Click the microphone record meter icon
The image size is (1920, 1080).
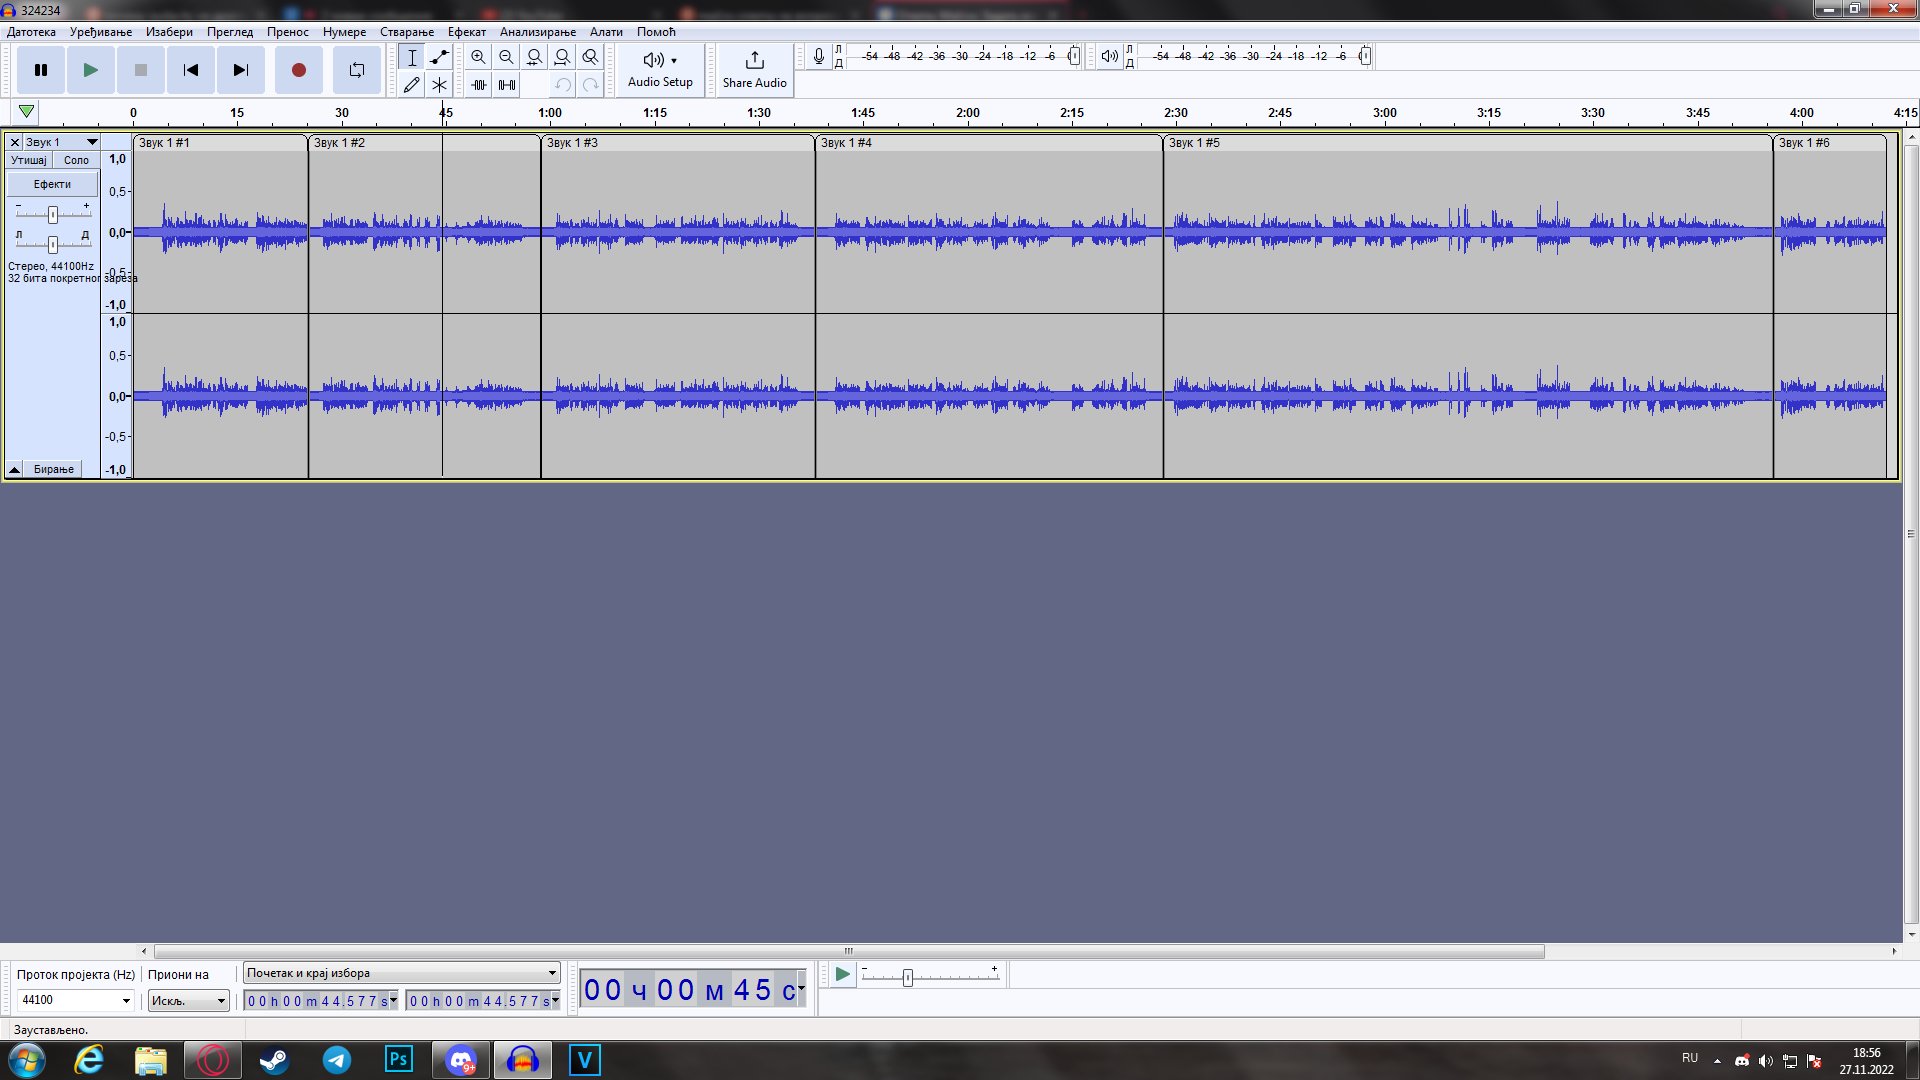click(x=819, y=56)
